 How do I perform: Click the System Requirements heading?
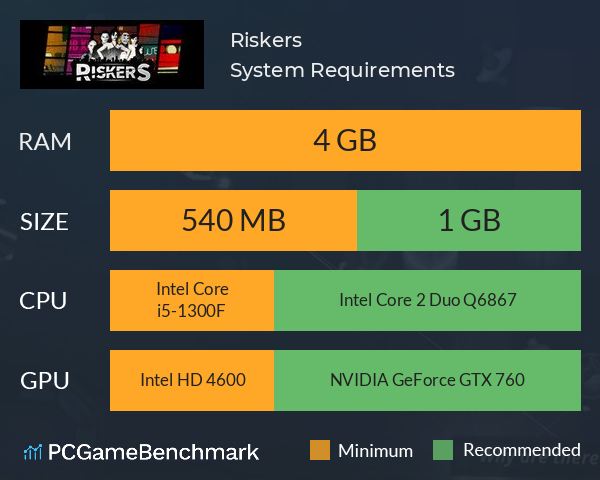tap(342, 70)
